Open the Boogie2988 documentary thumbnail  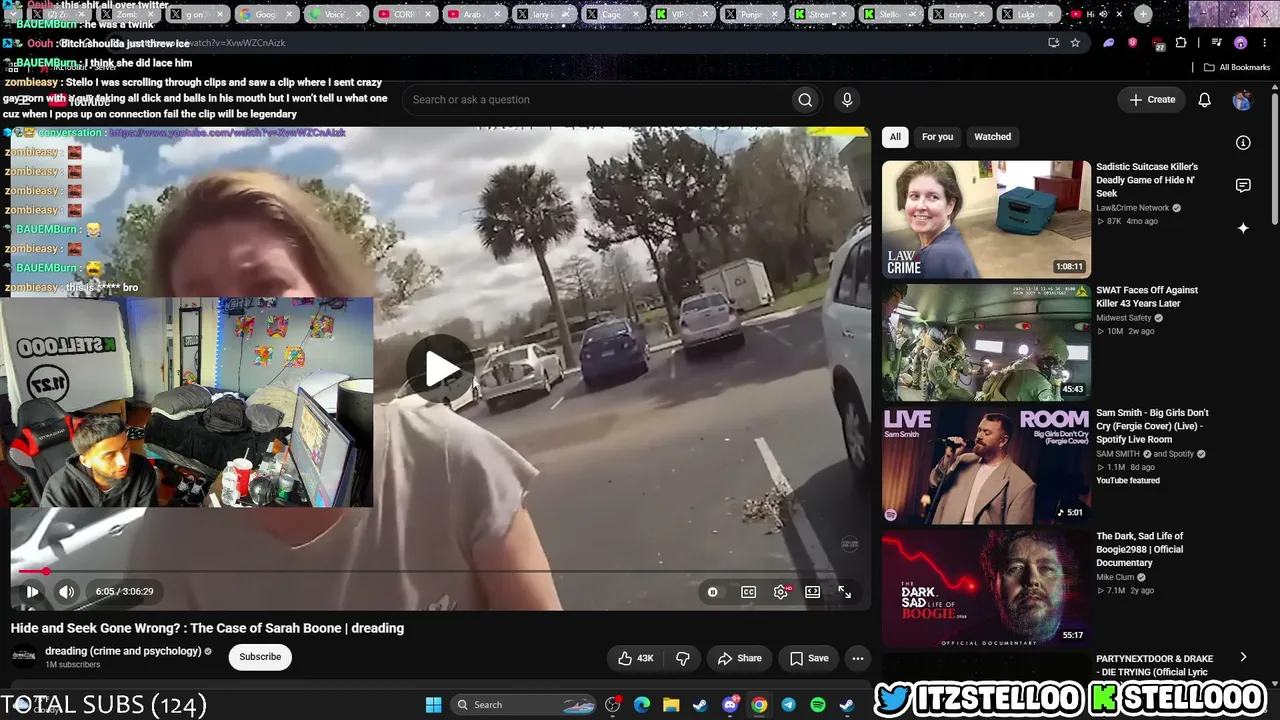[x=986, y=588]
